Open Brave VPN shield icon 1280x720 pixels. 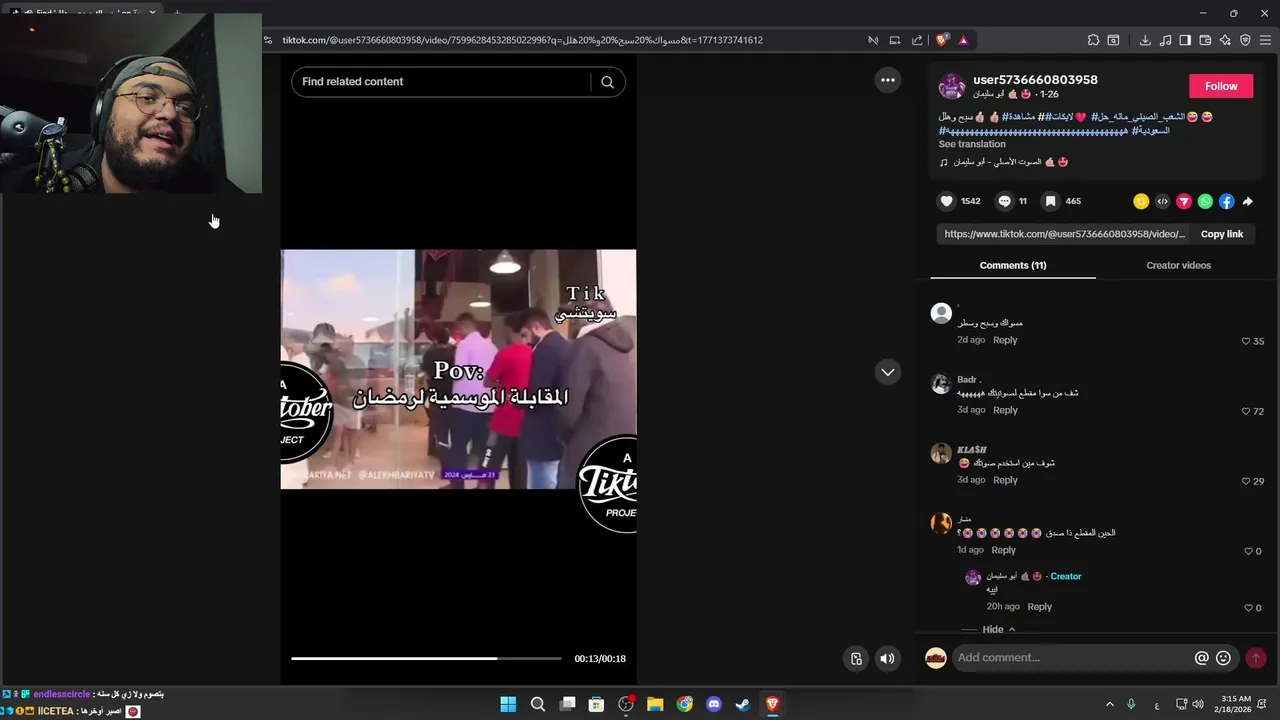click(1245, 40)
